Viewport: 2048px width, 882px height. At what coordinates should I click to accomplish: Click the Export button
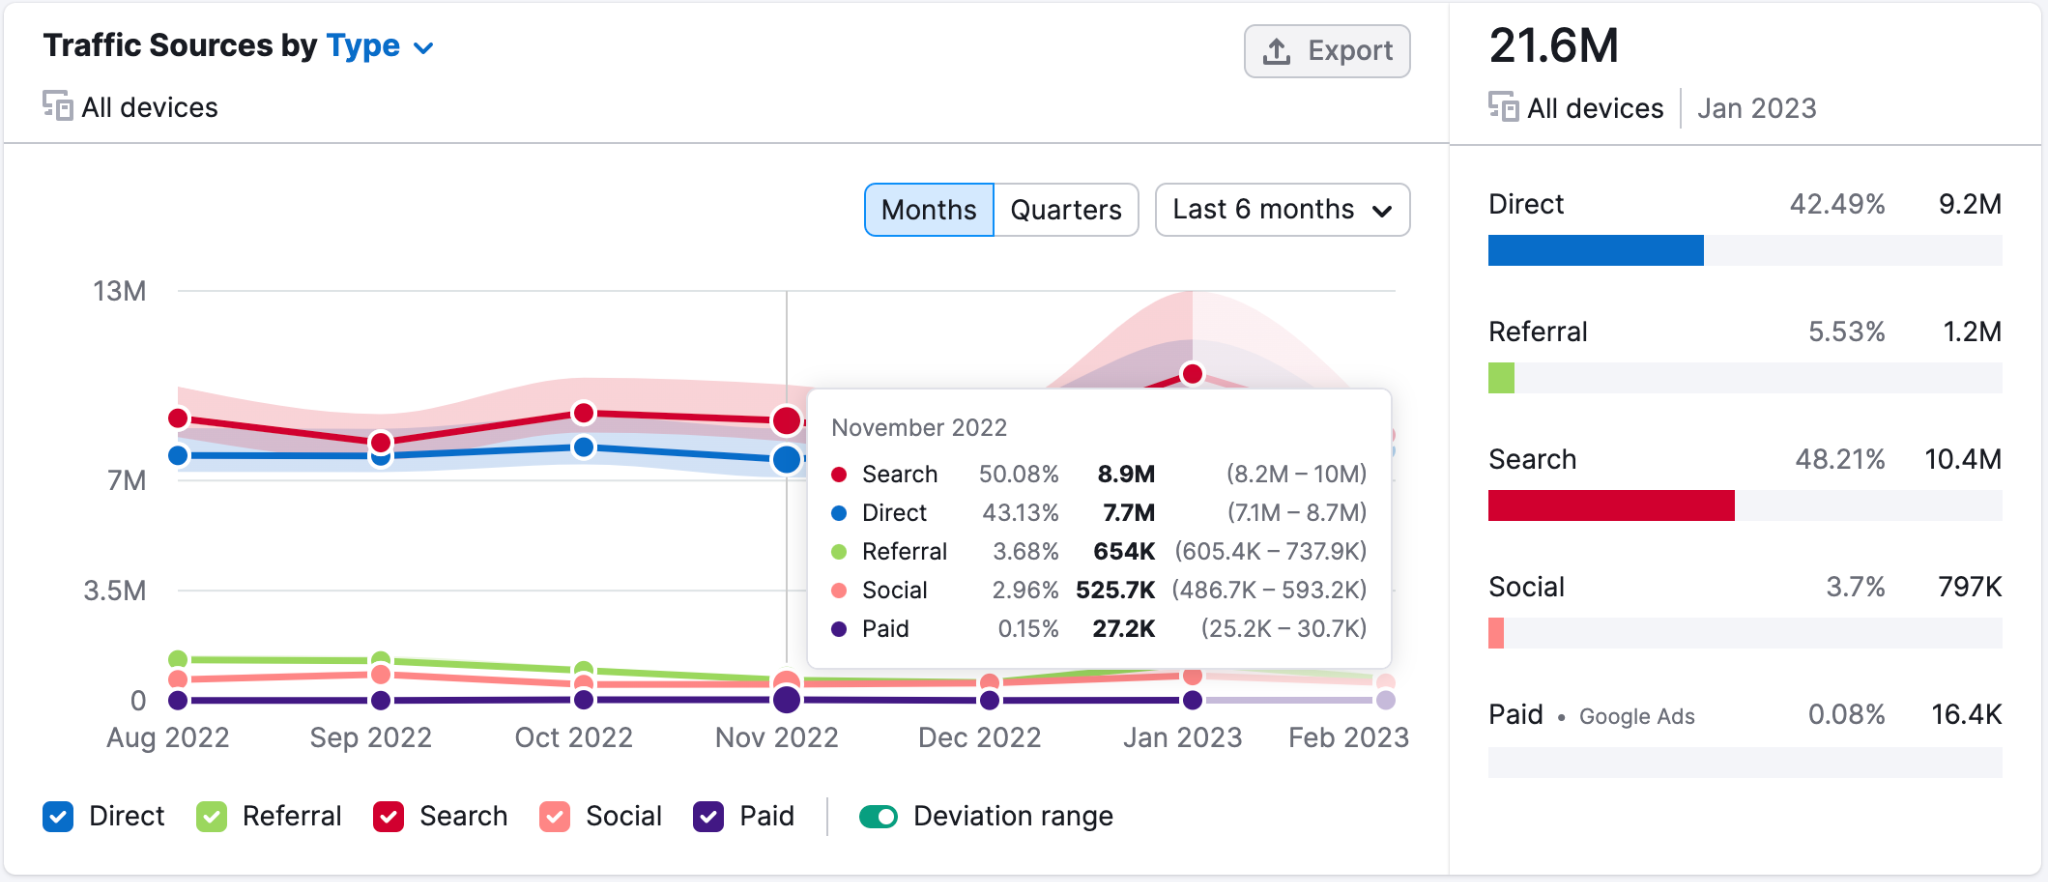tap(1327, 51)
